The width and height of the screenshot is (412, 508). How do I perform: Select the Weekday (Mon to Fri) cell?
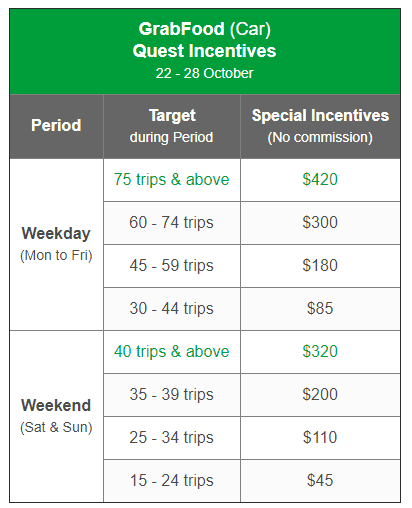[56, 244]
